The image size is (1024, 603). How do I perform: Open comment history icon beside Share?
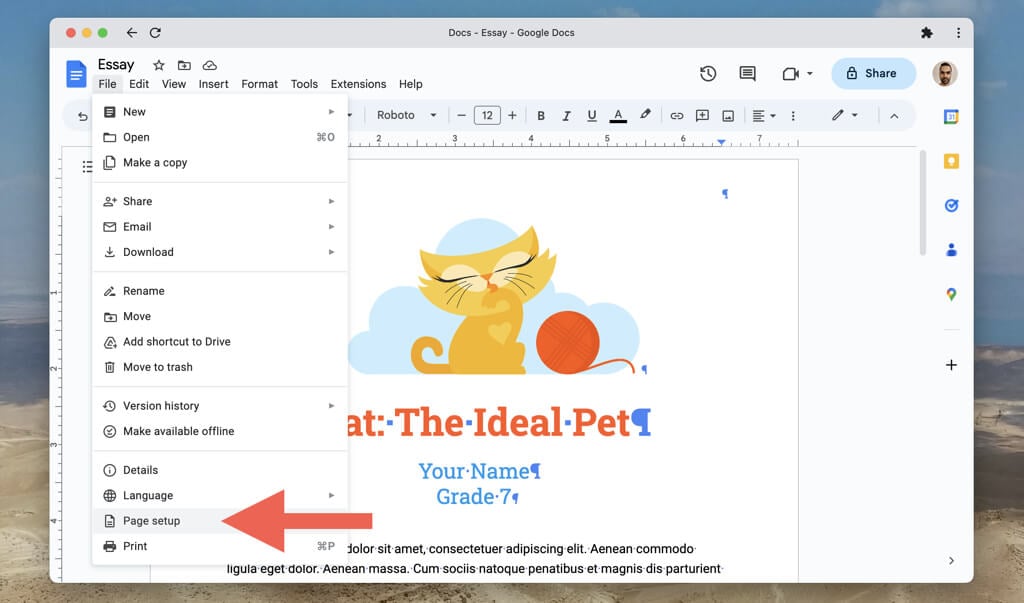(747, 73)
